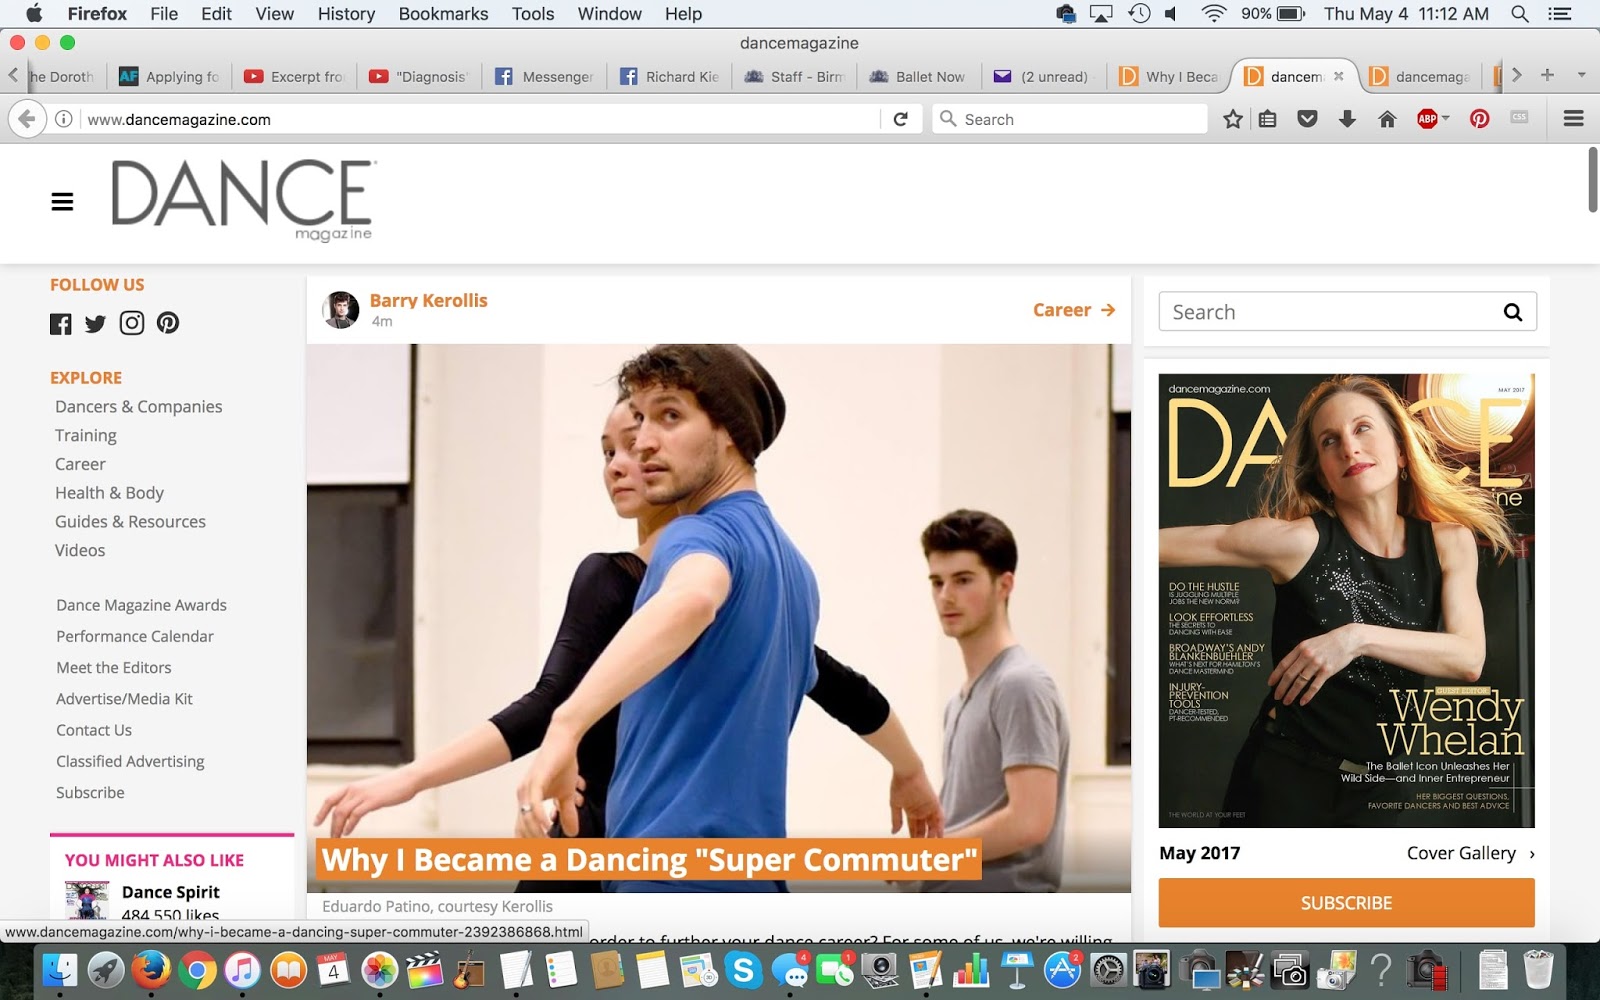Click the tab overflow arrow to see more tabs
1600x1000 pixels.
pyautogui.click(x=1517, y=74)
